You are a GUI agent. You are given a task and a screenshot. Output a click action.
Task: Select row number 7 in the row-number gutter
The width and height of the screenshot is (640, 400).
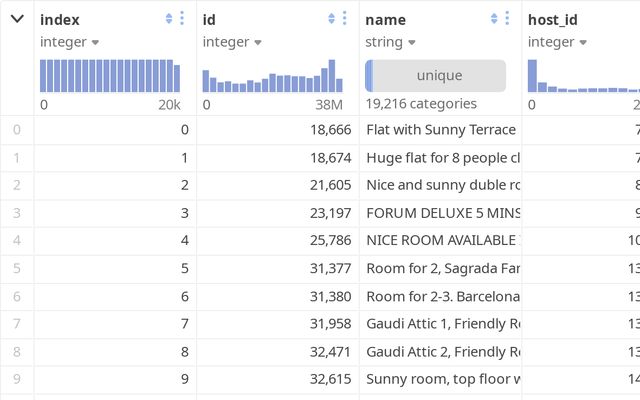[17, 324]
